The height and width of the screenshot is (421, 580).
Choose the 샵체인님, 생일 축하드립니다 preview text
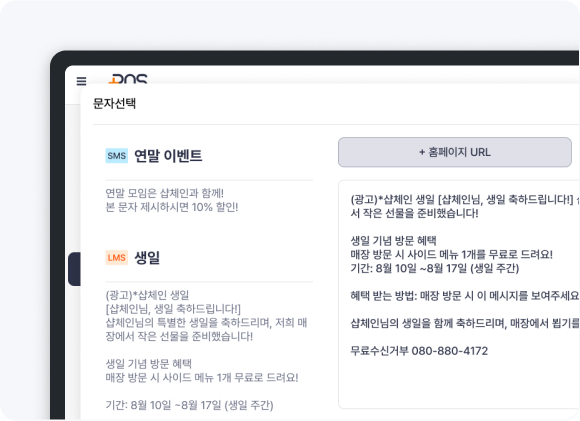173,309
